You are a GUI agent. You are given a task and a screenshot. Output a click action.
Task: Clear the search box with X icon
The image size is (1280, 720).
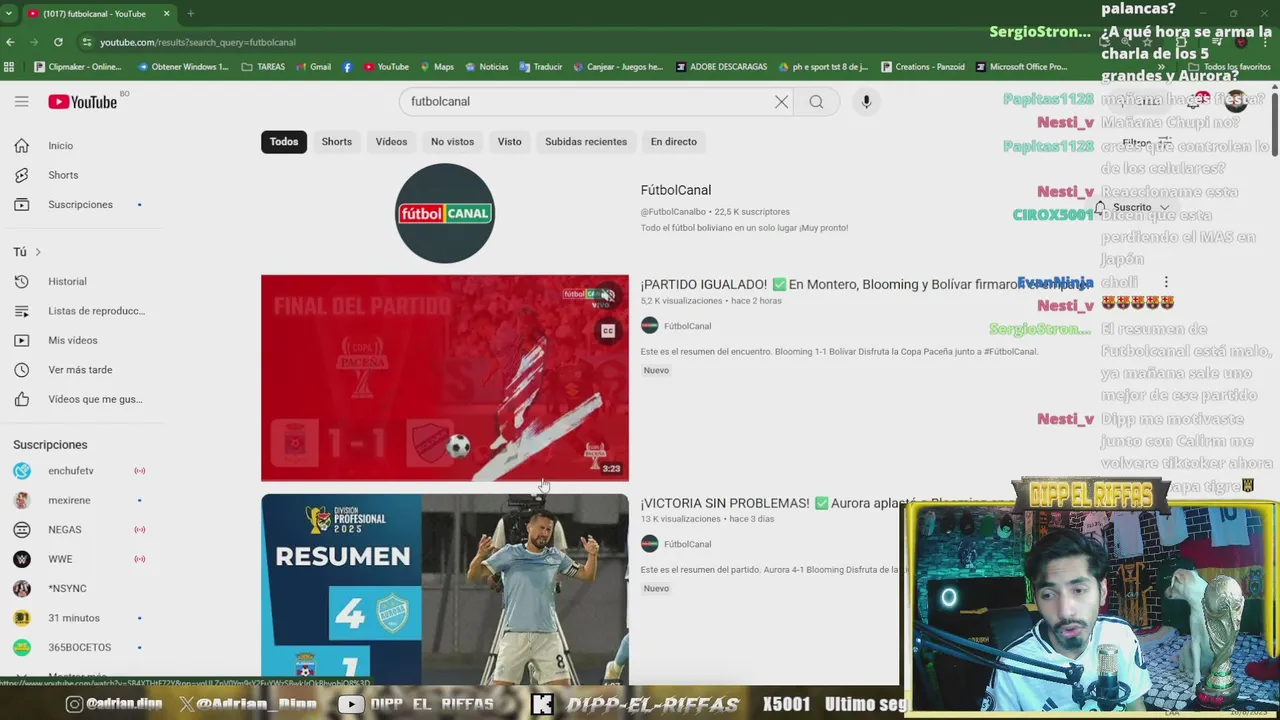[x=781, y=101]
